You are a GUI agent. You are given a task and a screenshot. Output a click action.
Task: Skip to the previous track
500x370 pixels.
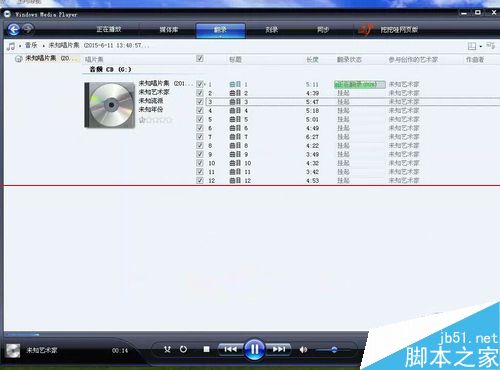tap(231, 349)
